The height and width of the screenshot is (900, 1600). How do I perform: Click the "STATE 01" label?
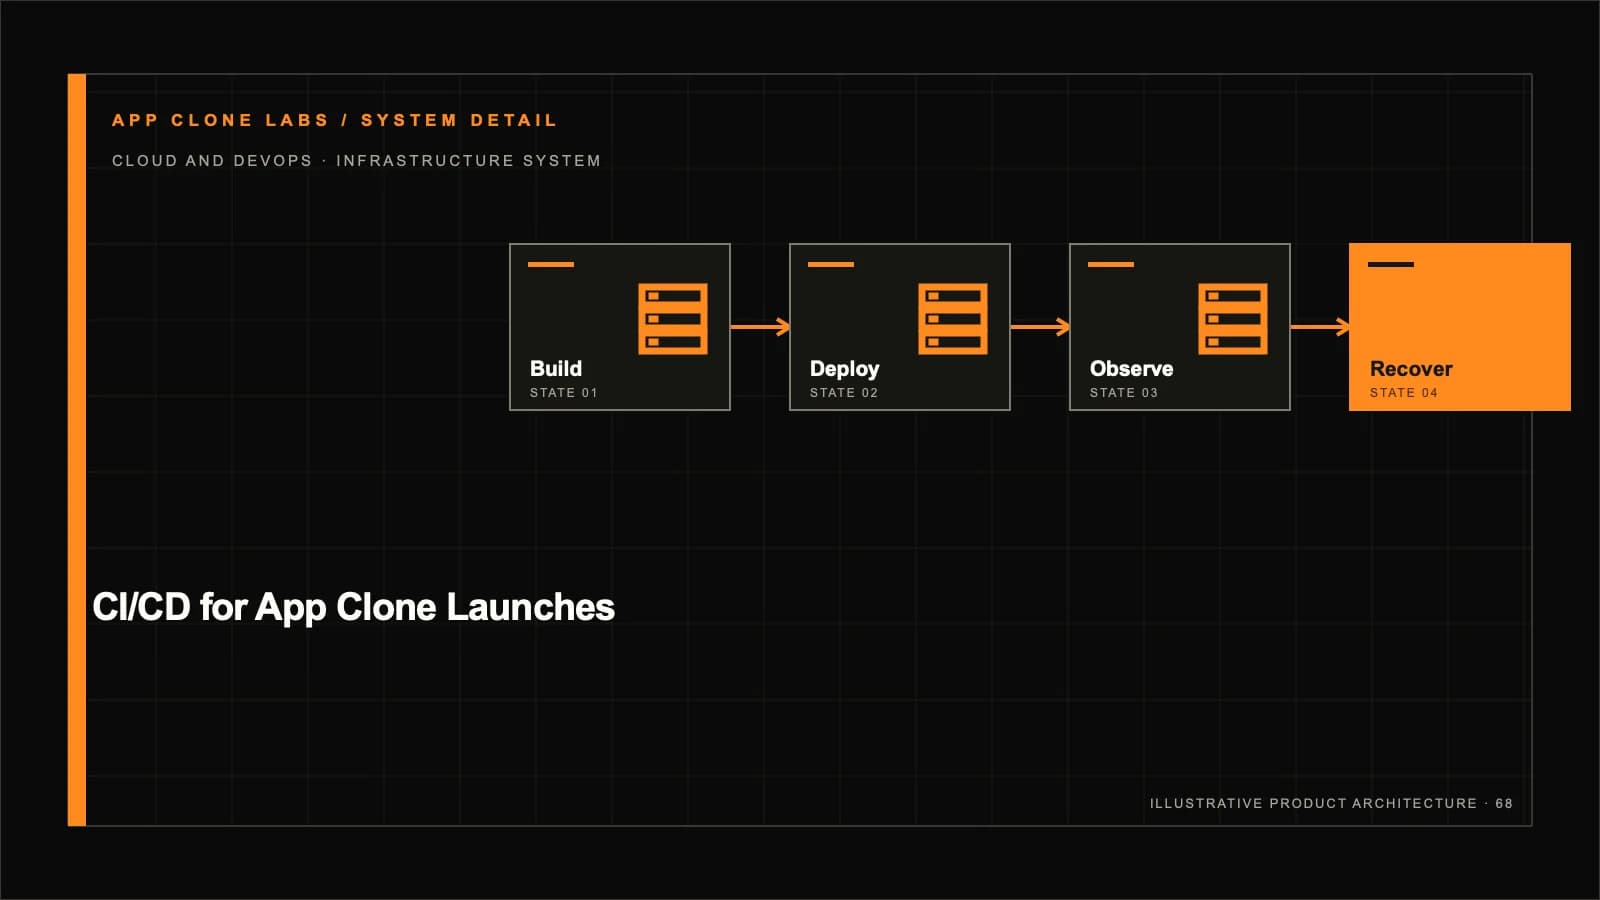[x=564, y=393]
